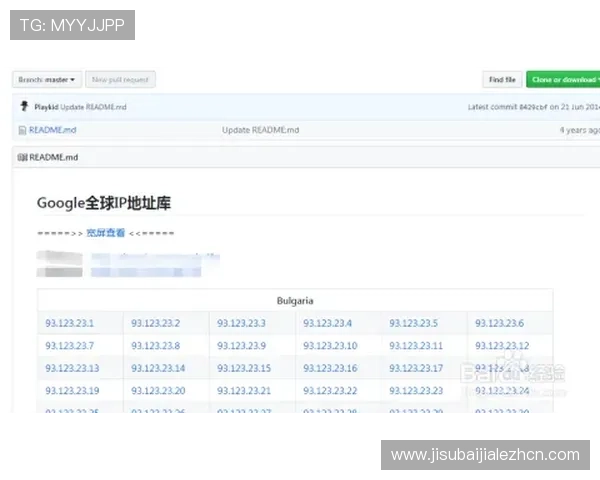Image resolution: width=600 pixels, height=480 pixels.
Task: Open IP address 93.123.23.3
Action: [241, 323]
